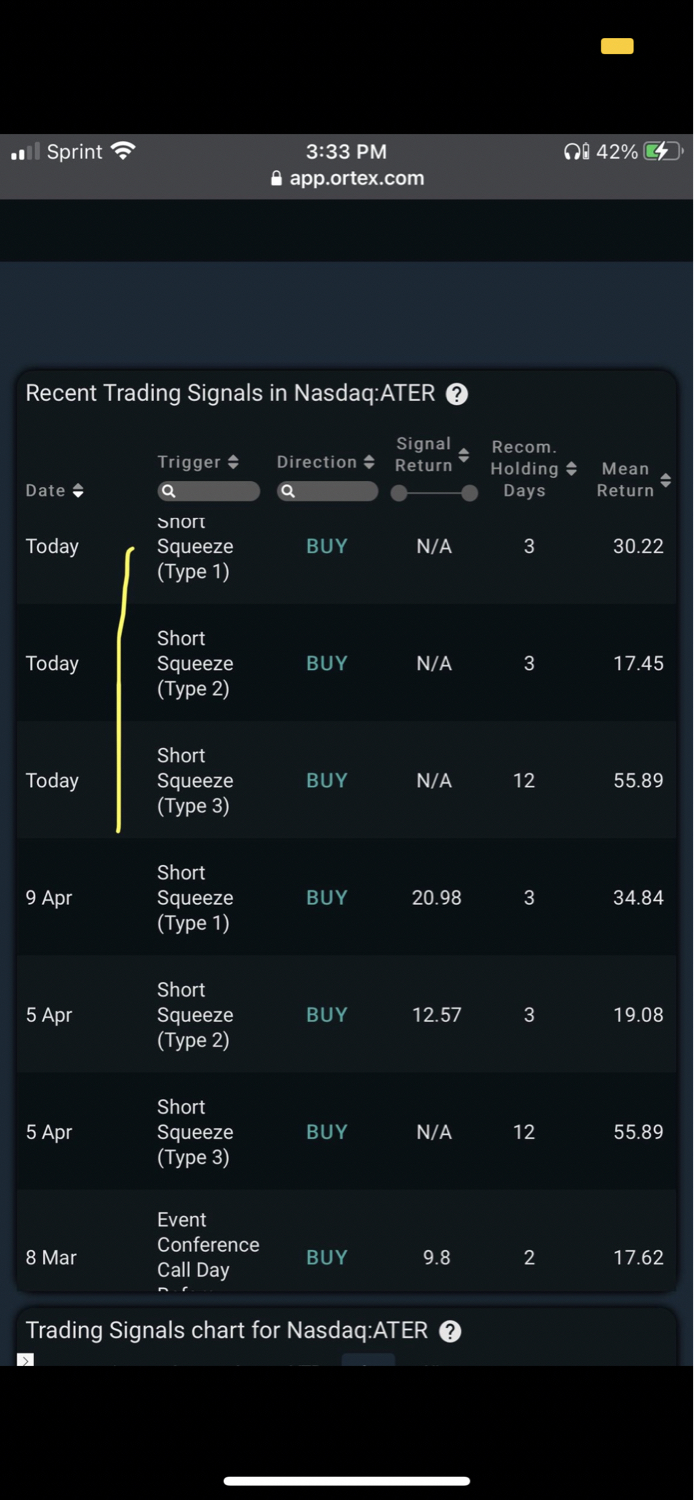Sort by Recom. Holding Days

(571, 469)
